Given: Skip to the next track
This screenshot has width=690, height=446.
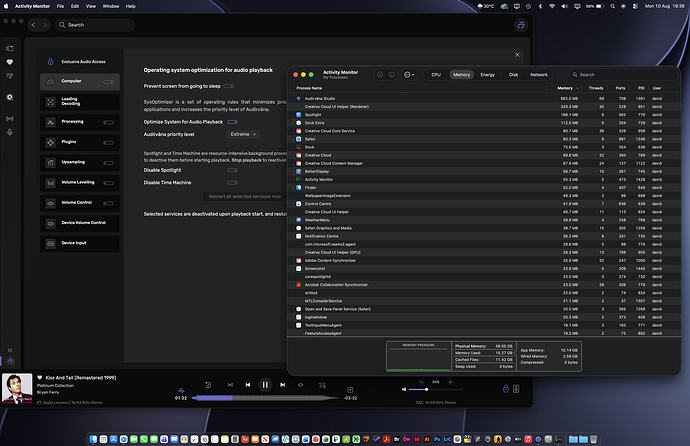Looking at the screenshot, I should (283, 385).
